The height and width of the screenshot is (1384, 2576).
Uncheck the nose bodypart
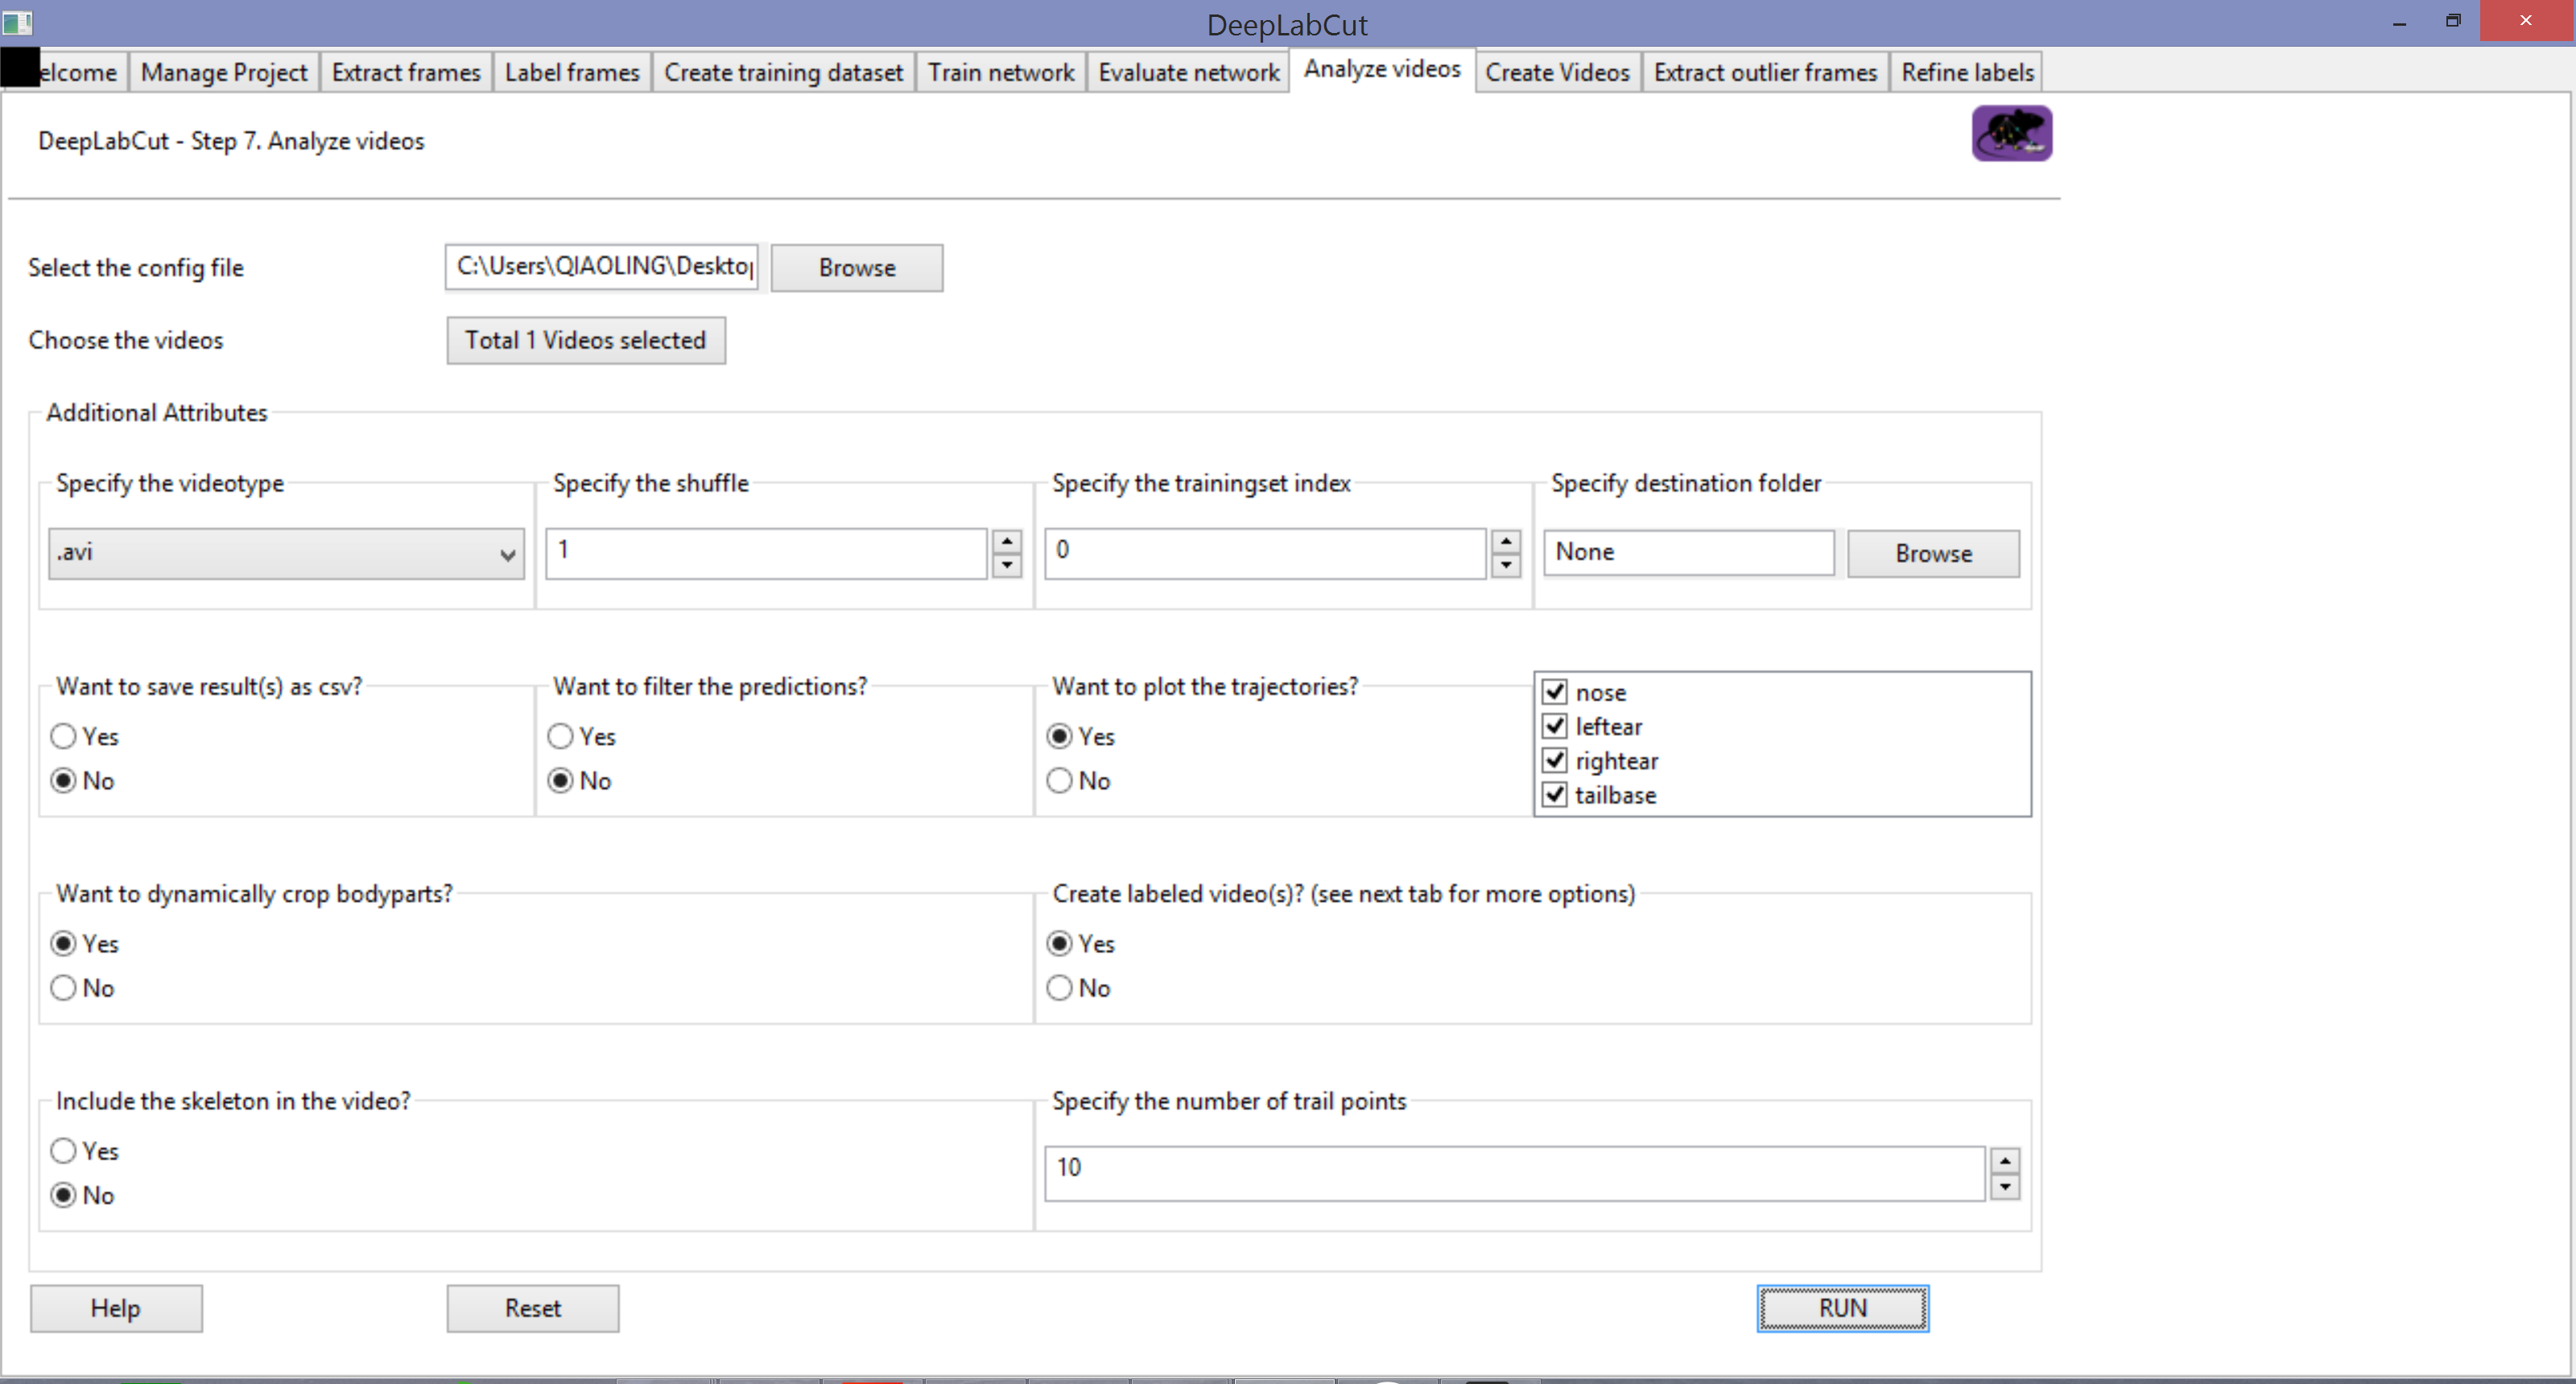click(1555, 691)
